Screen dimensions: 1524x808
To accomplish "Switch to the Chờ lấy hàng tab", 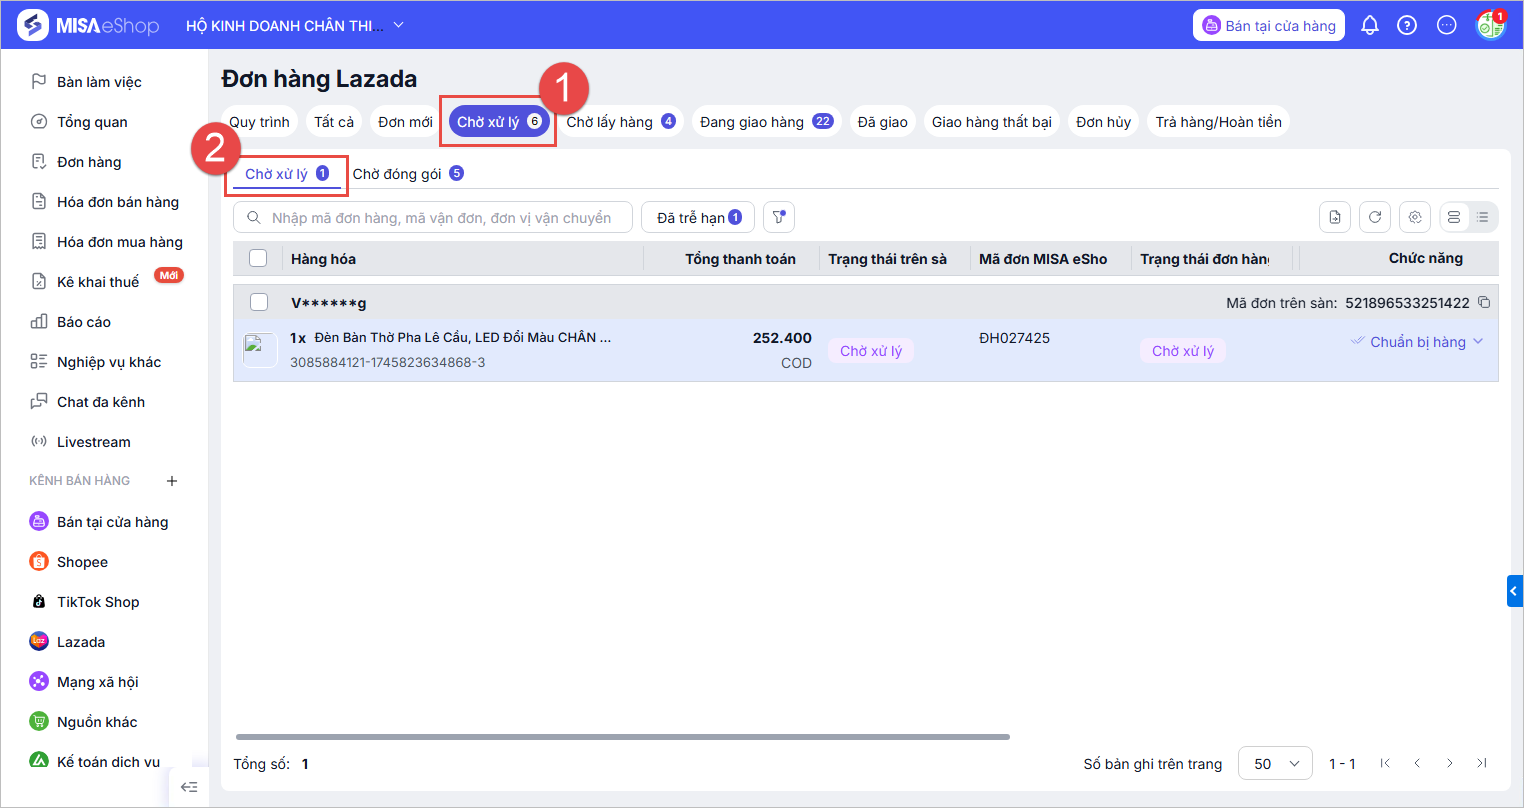I will [621, 122].
